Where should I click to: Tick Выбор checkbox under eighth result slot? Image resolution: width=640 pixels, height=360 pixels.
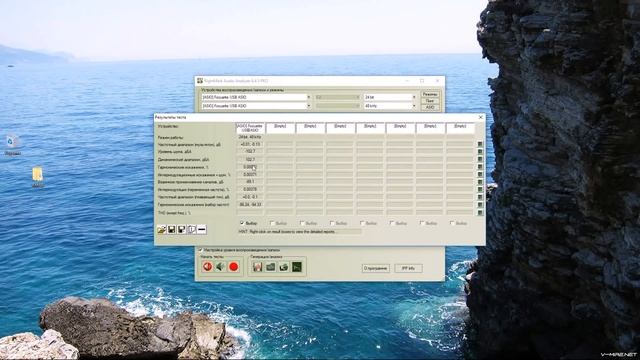pyautogui.click(x=452, y=223)
